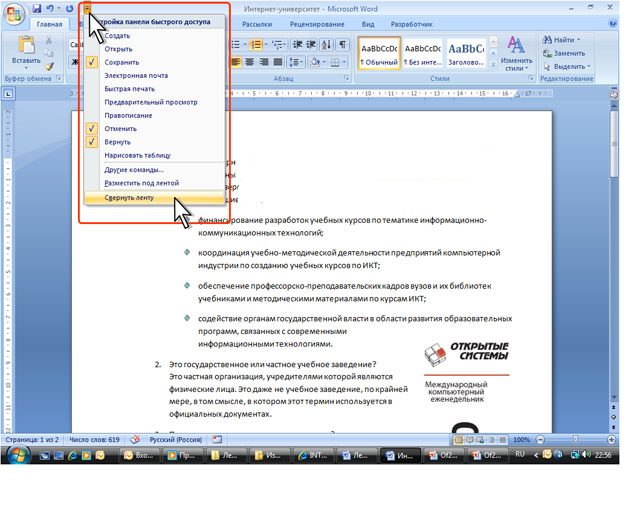Viewport: 640px width, 512px height.
Task: Click the Save icon in Quick Access toolbar
Action: pos(37,9)
